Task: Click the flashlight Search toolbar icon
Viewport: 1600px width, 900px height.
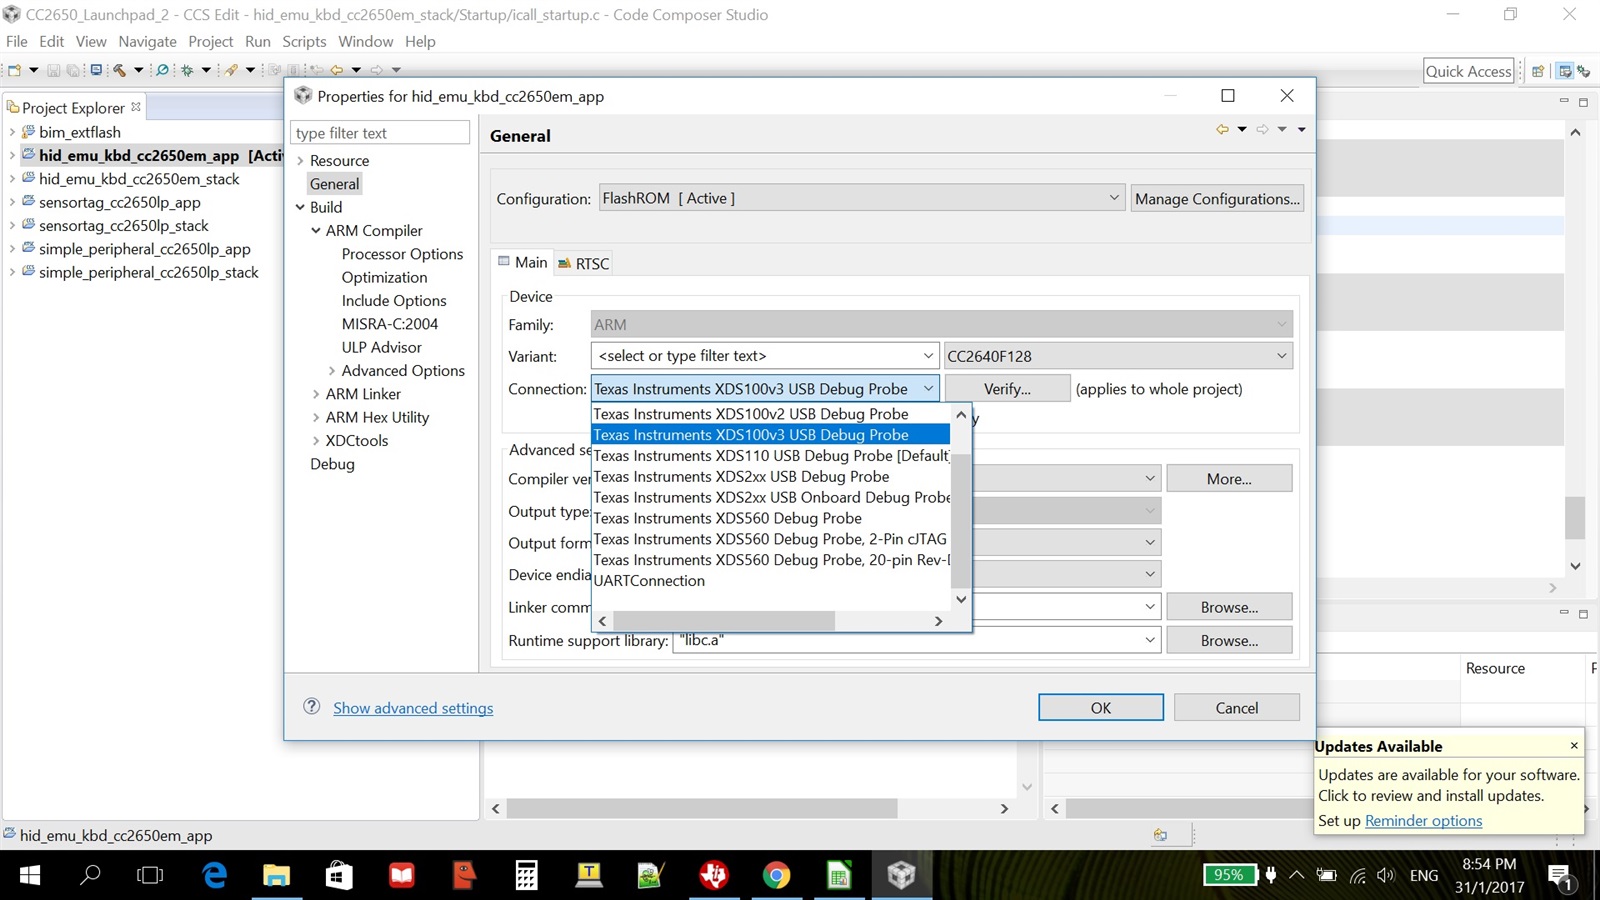Action: click(x=231, y=70)
